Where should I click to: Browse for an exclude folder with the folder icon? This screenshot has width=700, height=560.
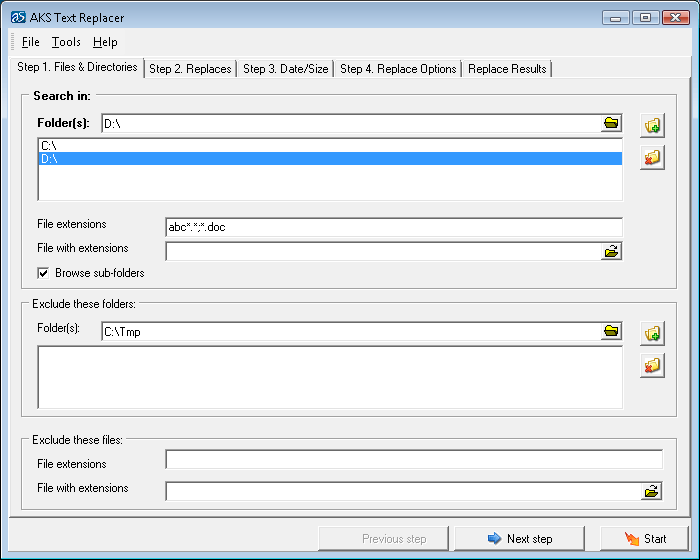[x=611, y=331]
